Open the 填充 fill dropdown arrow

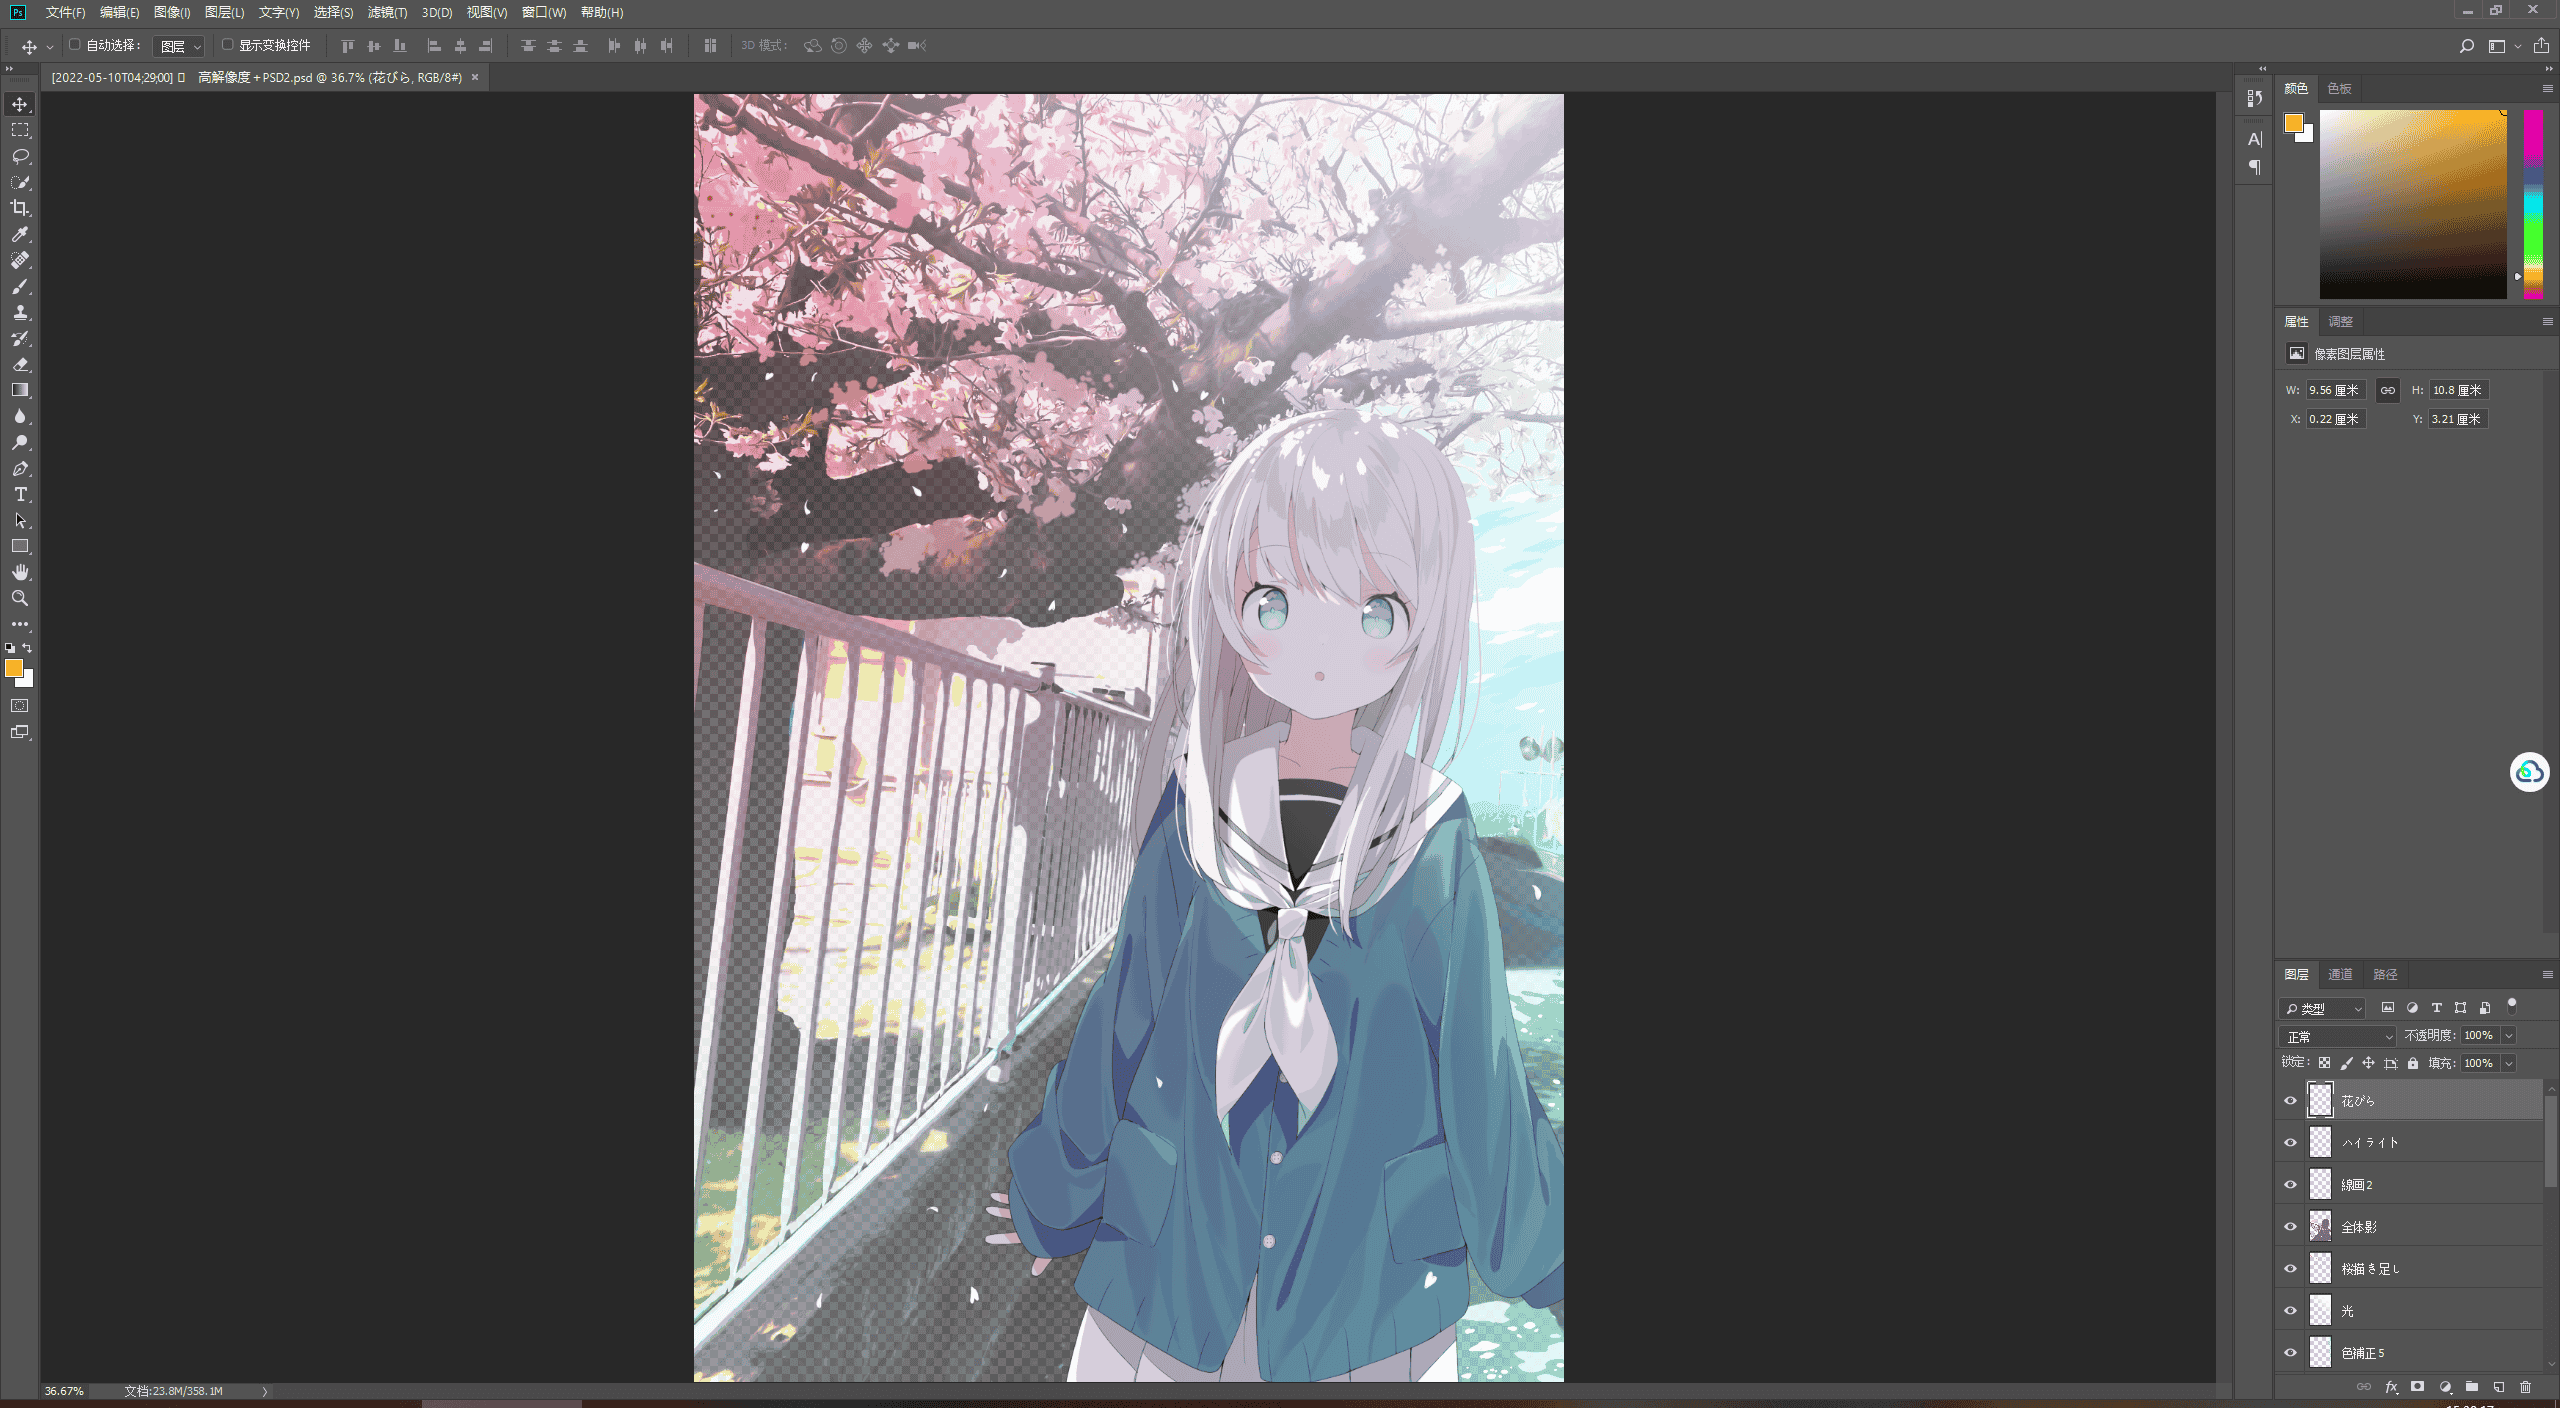point(2508,1064)
